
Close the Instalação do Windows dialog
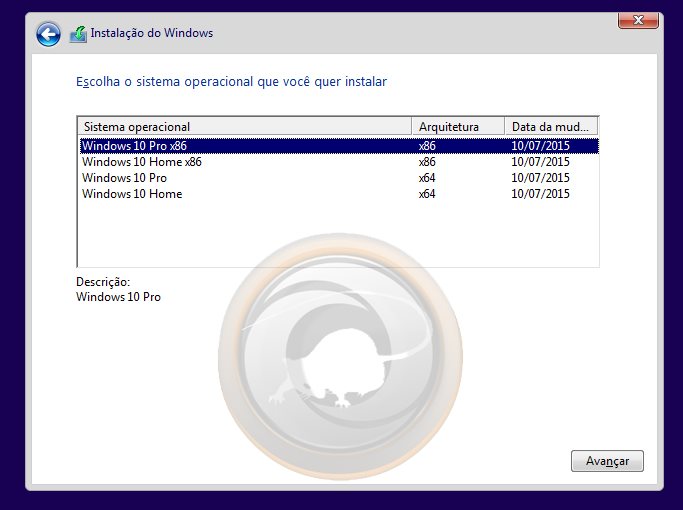click(638, 20)
